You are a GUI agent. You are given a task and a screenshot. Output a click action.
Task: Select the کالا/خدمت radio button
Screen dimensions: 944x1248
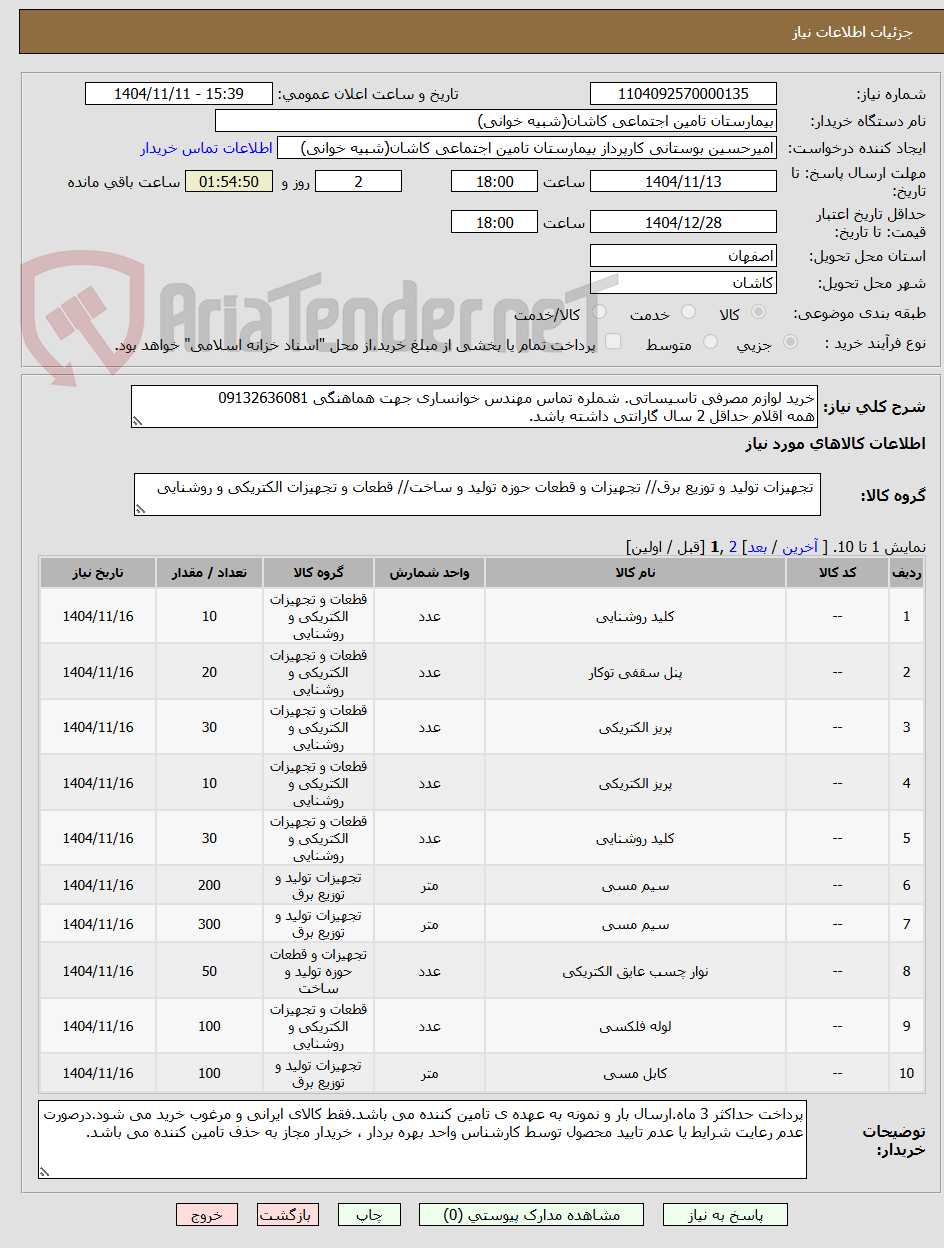pyautogui.click(x=598, y=314)
